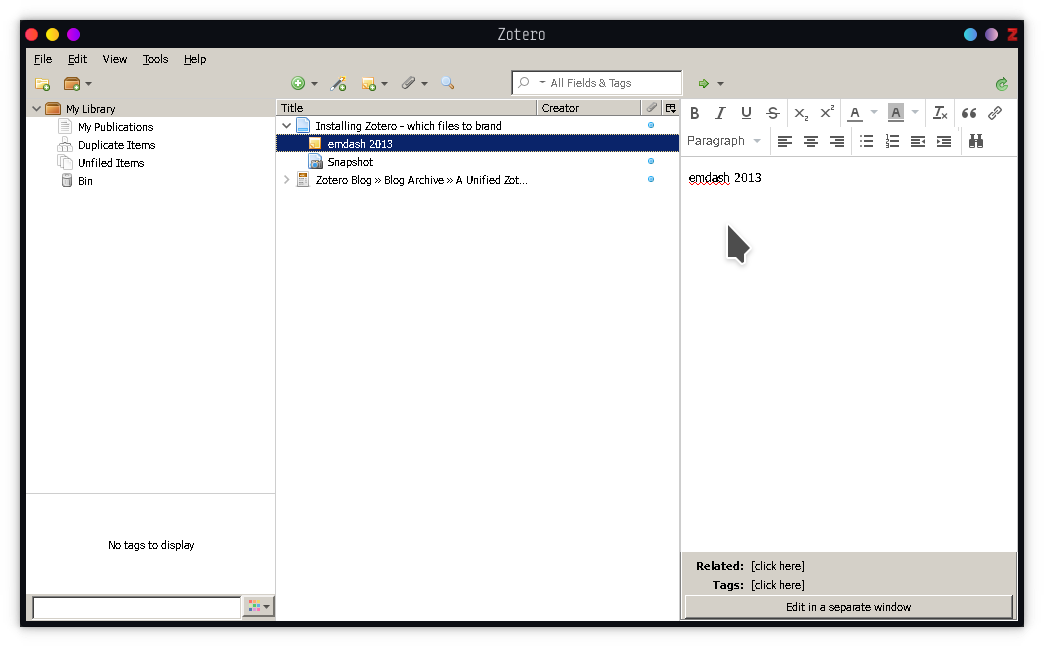This screenshot has width=1044, height=647.
Task: Click Edit in a separate window
Action: click(848, 607)
